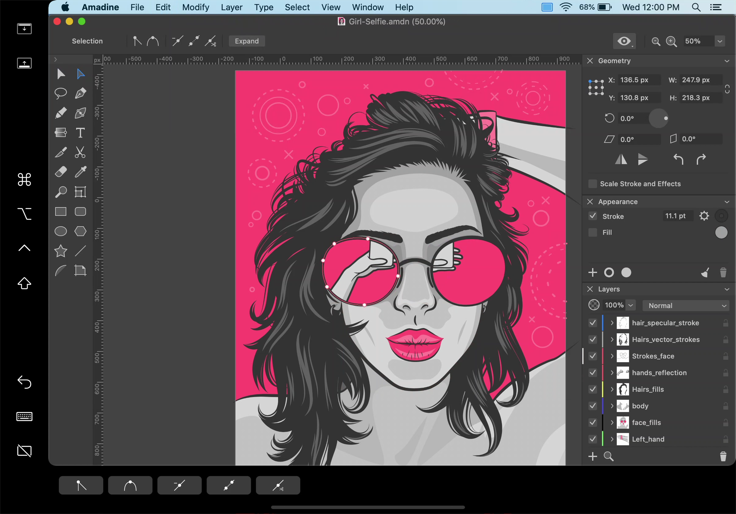This screenshot has height=514, width=736.
Task: Open the Normal blend mode dropdown
Action: point(686,306)
